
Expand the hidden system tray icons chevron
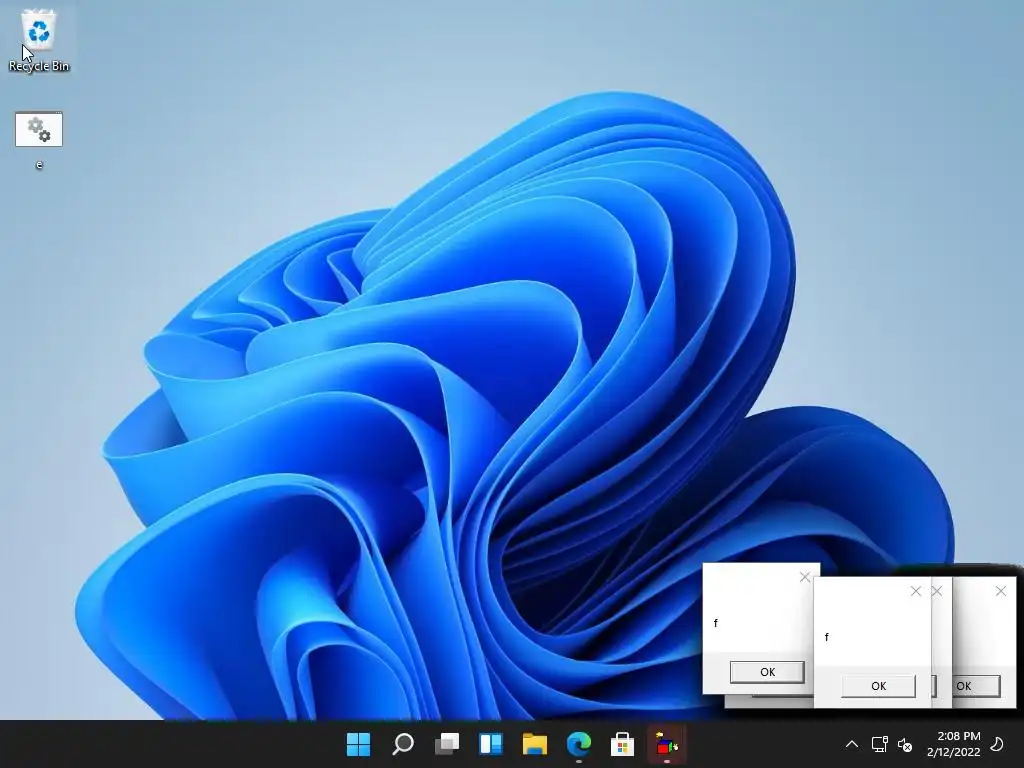(x=852, y=744)
